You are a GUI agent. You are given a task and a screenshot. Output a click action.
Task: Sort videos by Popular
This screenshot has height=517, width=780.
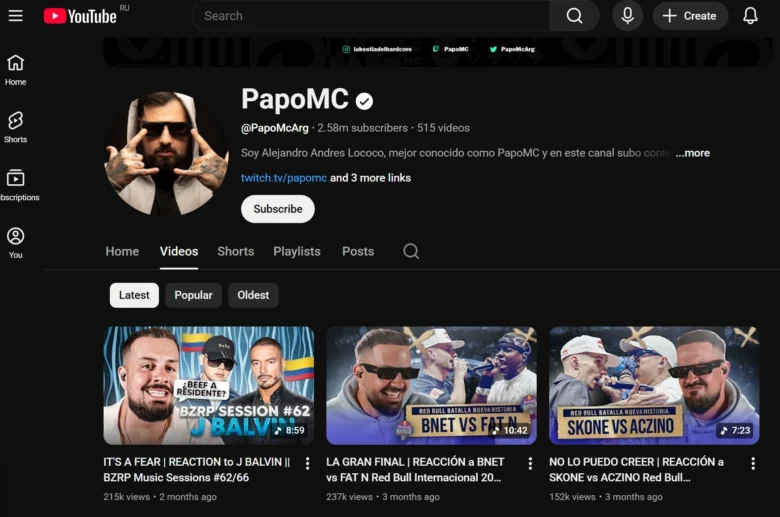click(194, 296)
